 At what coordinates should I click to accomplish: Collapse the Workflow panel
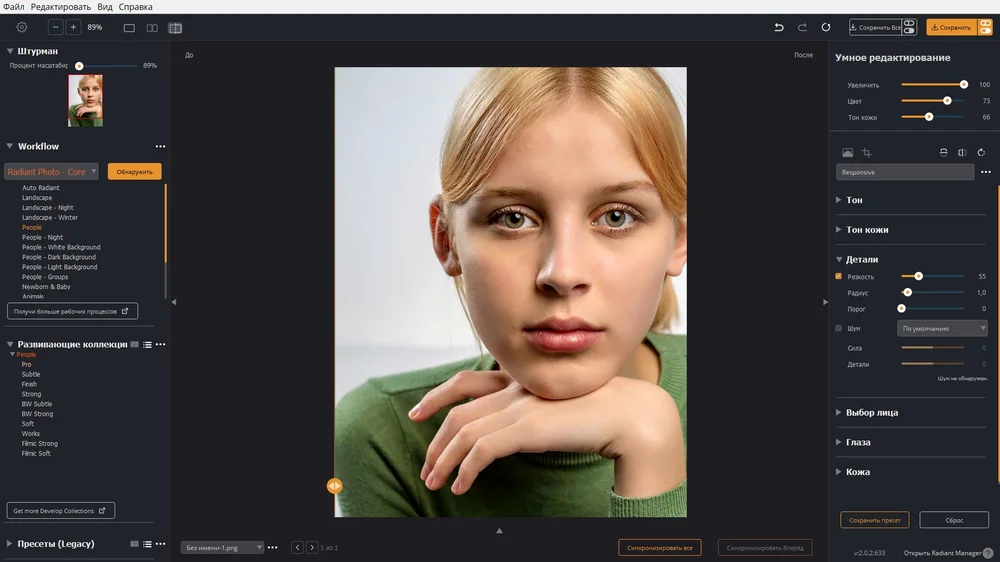(10, 147)
